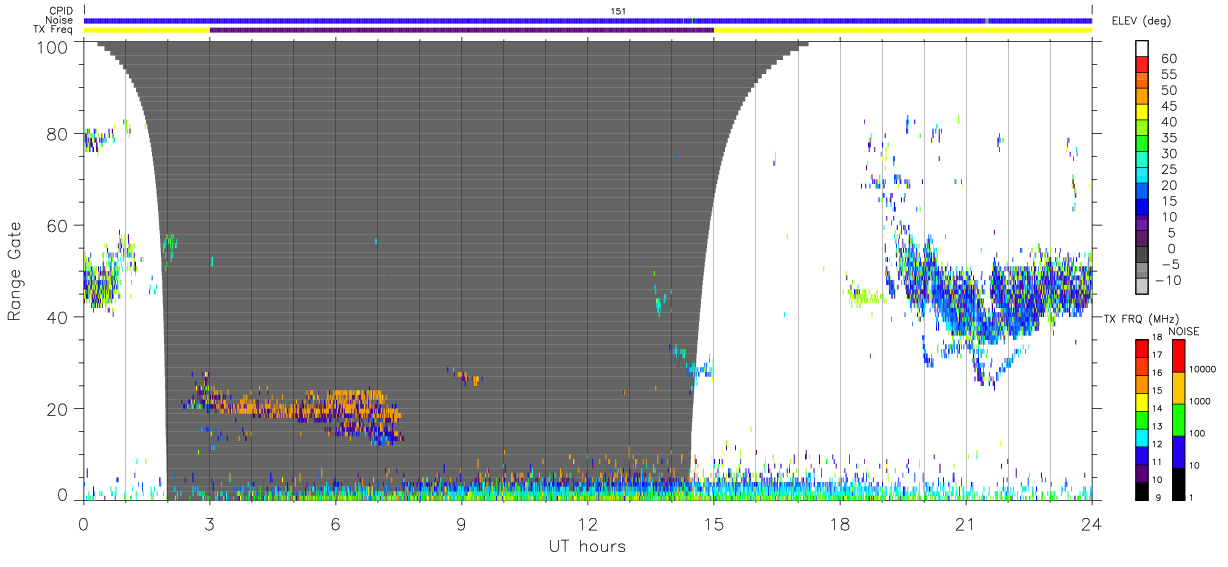Click the orange segment of TX frequency colorbar
The height and width of the screenshot is (567, 1228).
[x=1143, y=384]
